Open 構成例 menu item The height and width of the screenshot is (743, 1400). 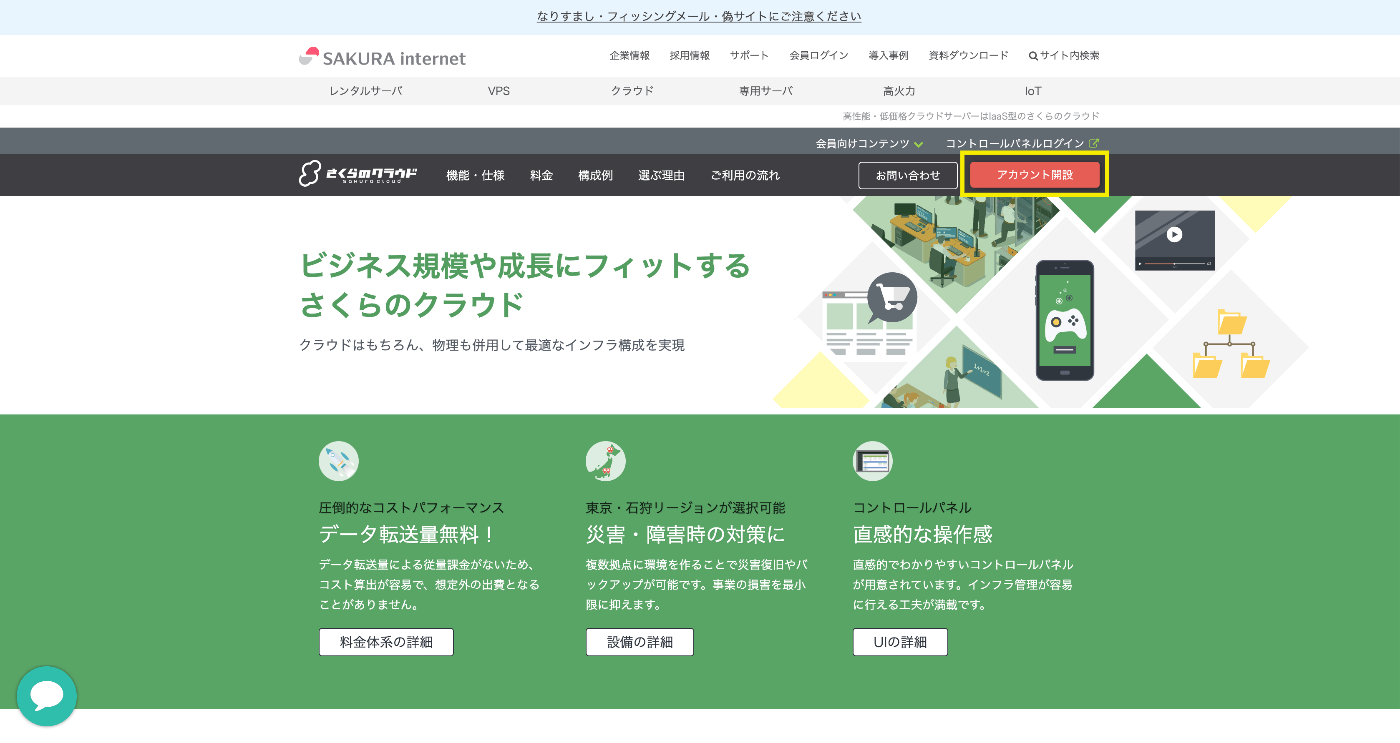pos(595,175)
